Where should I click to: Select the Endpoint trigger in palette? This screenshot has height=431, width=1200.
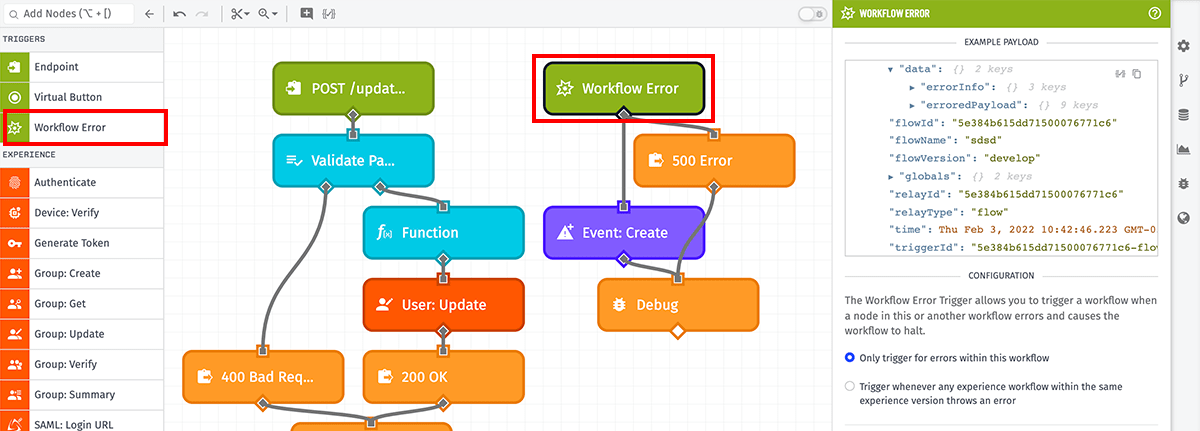pyautogui.click(x=82, y=67)
